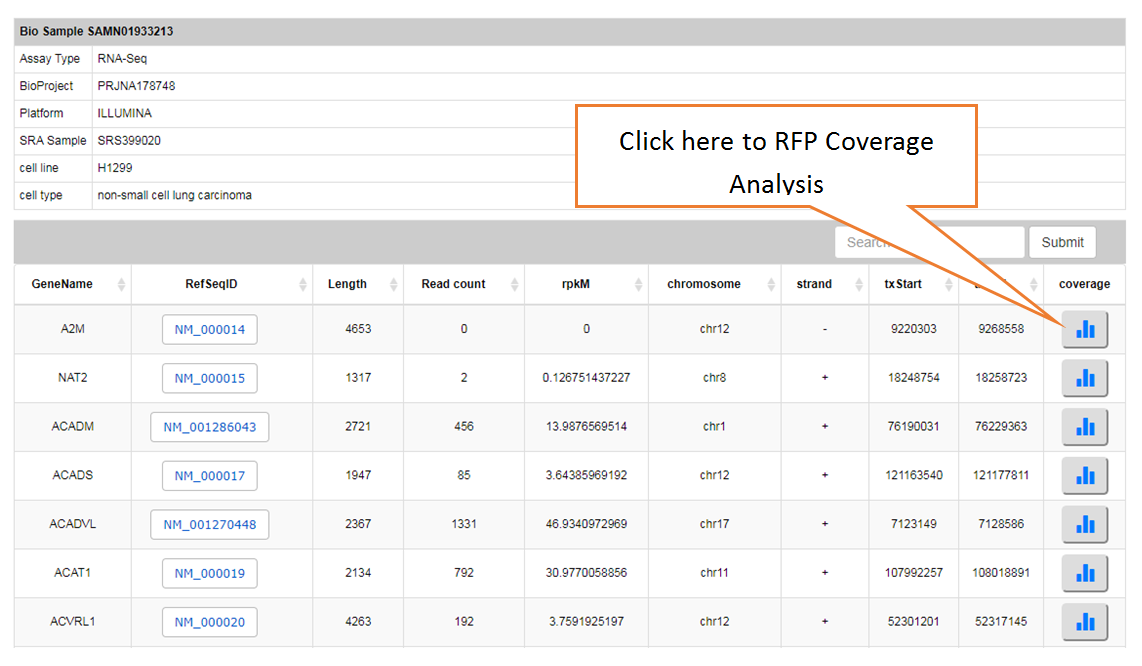The image size is (1142, 666).
Task: Click length value 2367
Action: [358, 525]
